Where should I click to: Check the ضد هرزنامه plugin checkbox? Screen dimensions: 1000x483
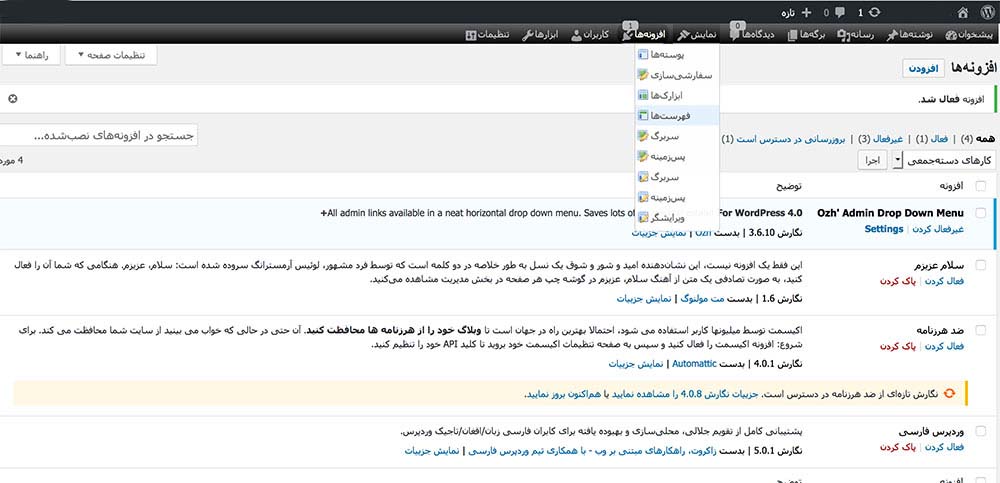tap(980, 330)
